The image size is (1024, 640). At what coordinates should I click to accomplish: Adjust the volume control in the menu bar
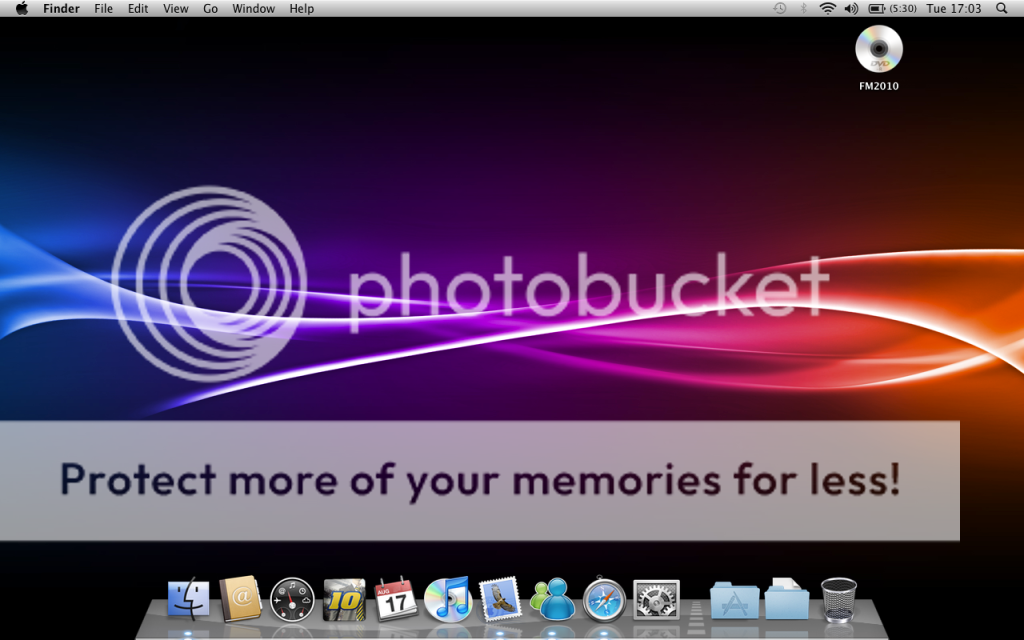tap(849, 8)
